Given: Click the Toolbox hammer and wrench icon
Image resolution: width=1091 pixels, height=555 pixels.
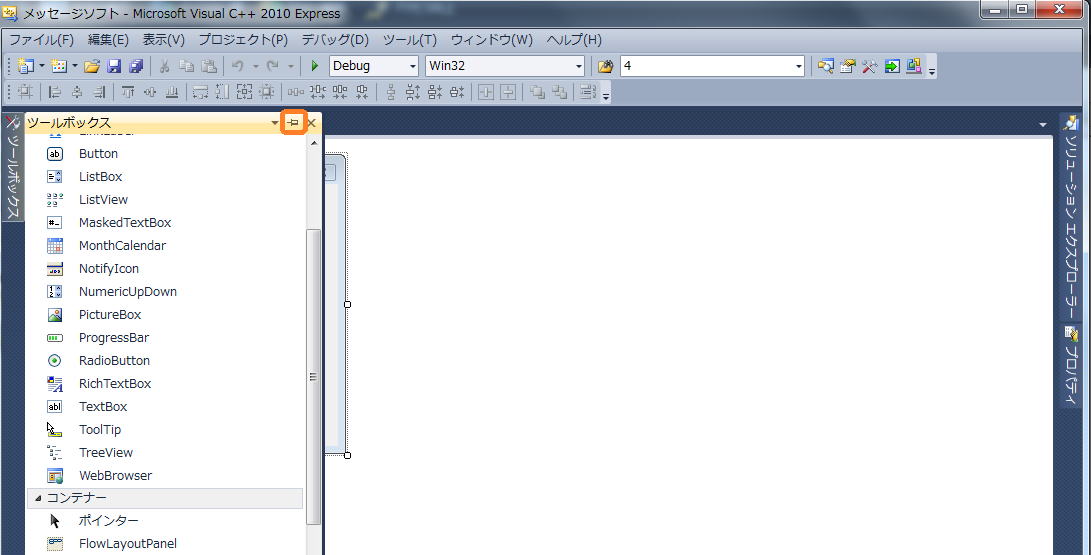Looking at the screenshot, I should [870, 66].
